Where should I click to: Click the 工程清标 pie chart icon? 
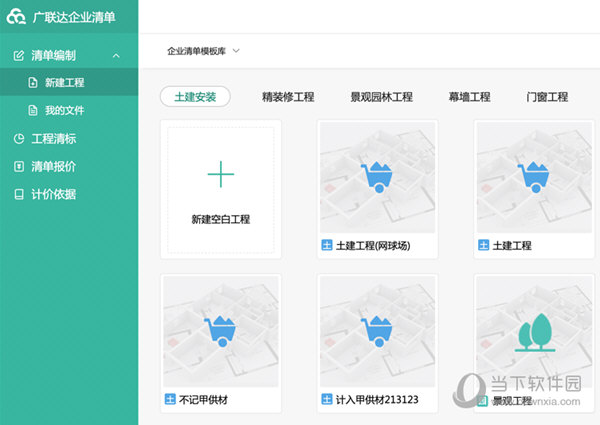19,138
